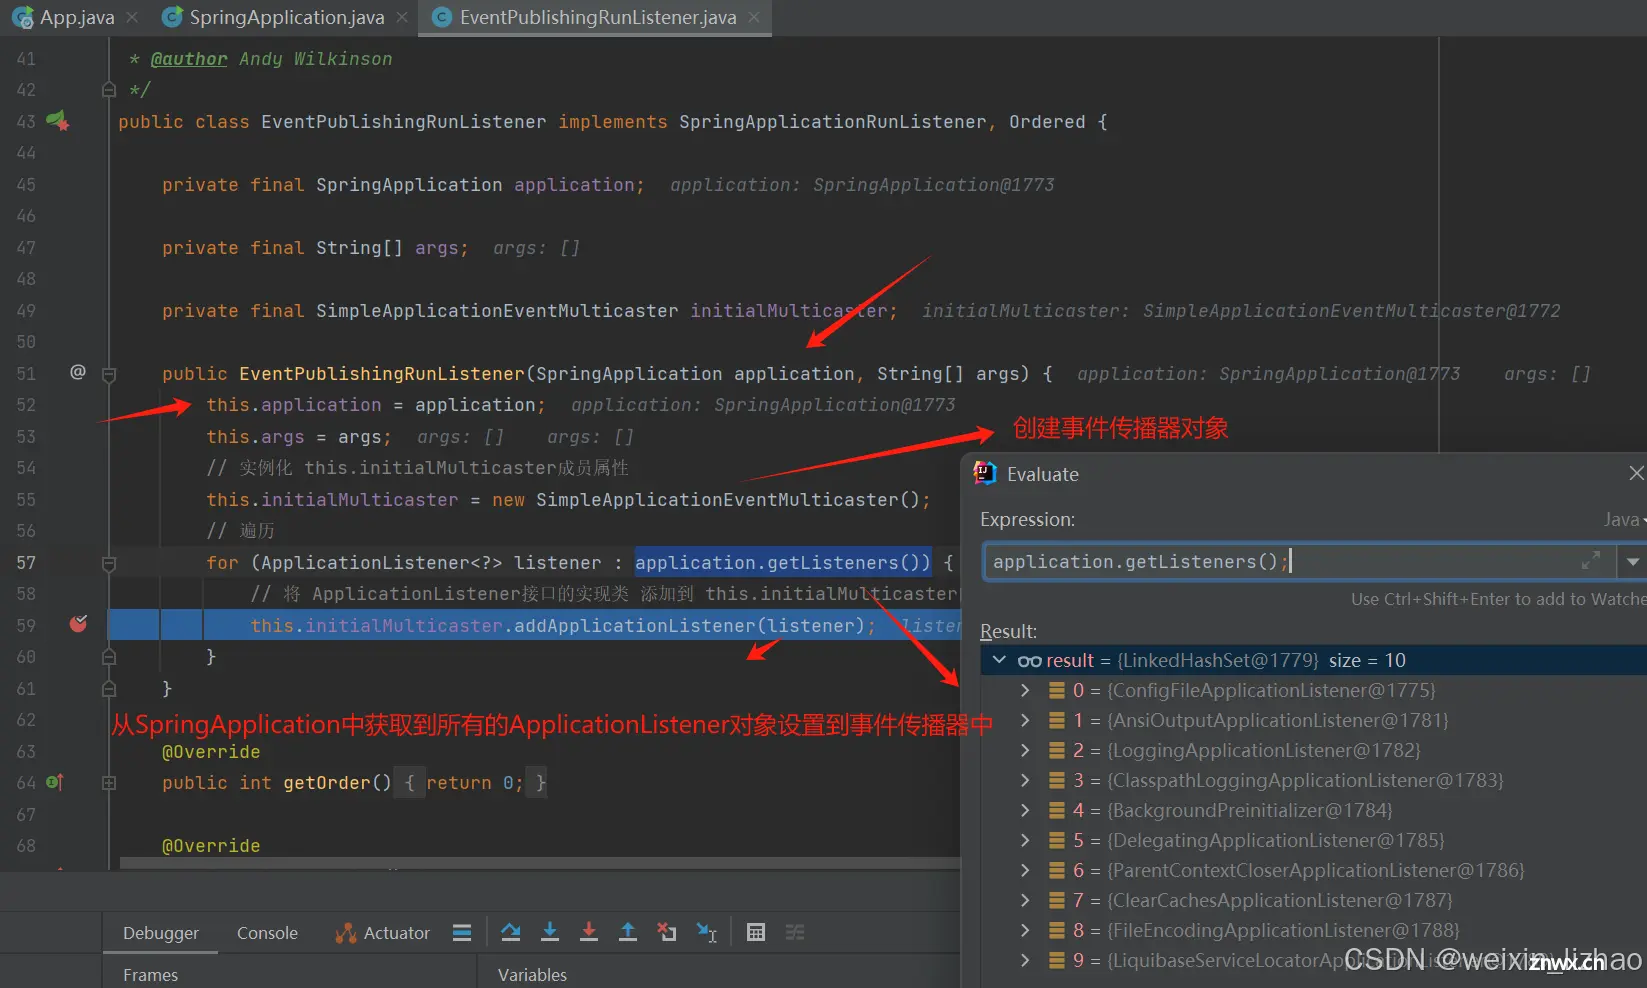Close the SpringApplication.java tab
The height and width of the screenshot is (988, 1647).
[402, 17]
